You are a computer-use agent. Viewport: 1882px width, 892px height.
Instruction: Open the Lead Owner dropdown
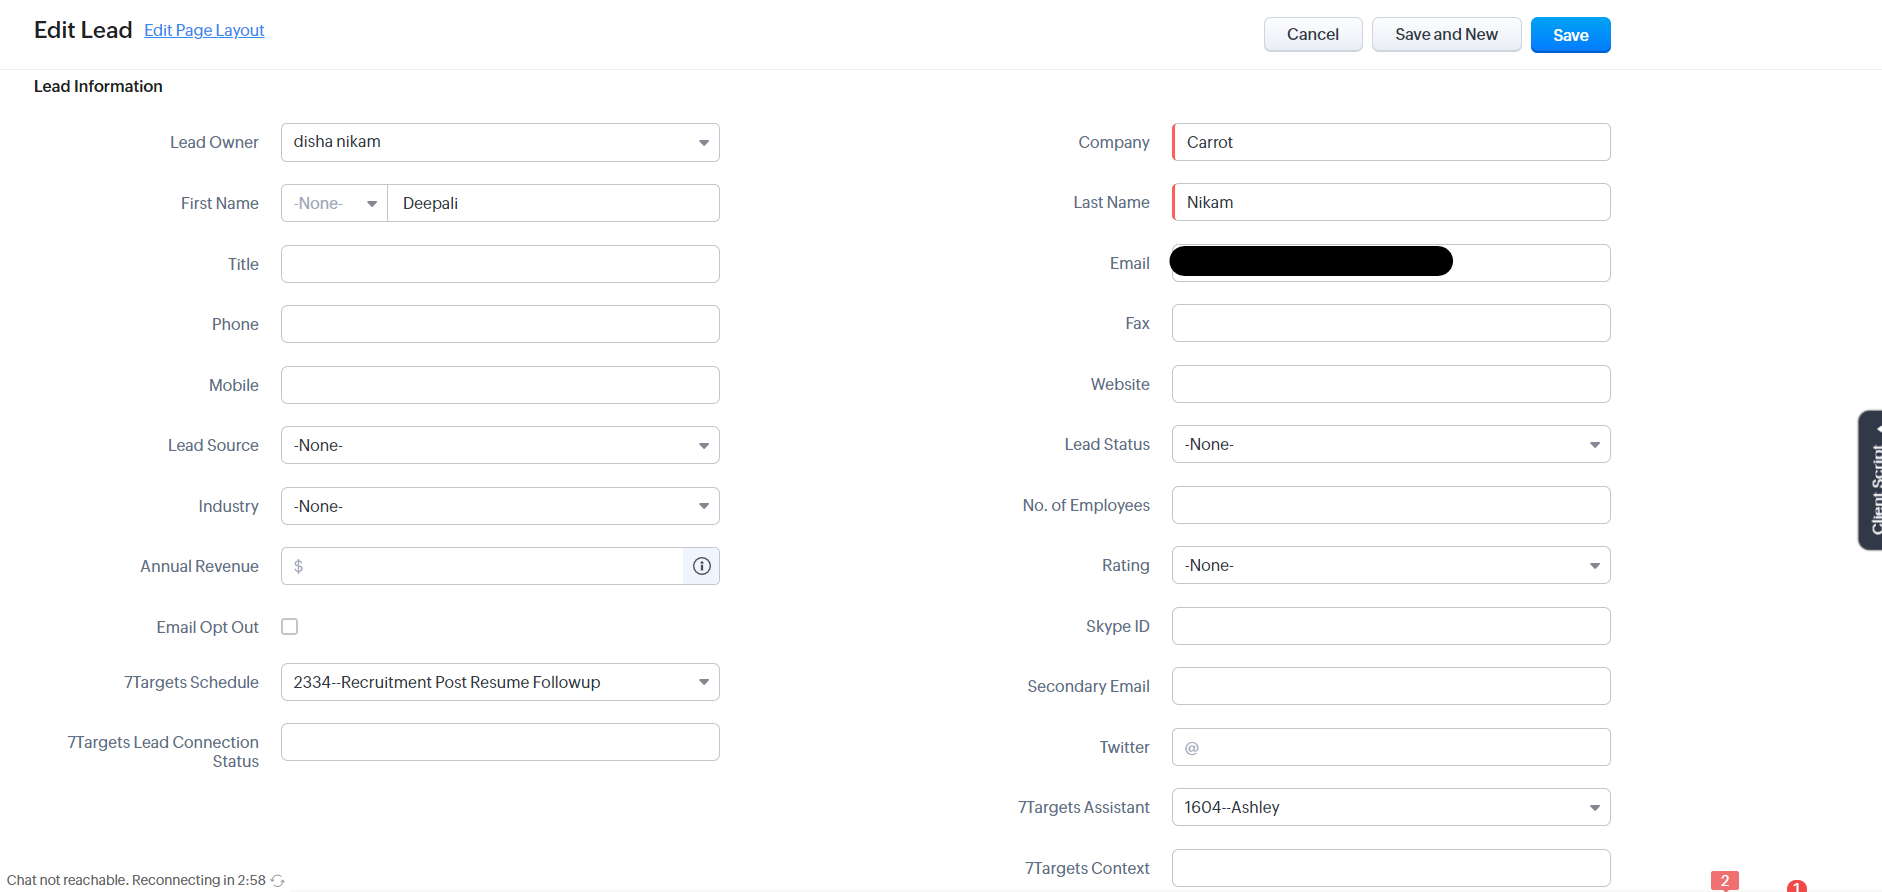500,143
